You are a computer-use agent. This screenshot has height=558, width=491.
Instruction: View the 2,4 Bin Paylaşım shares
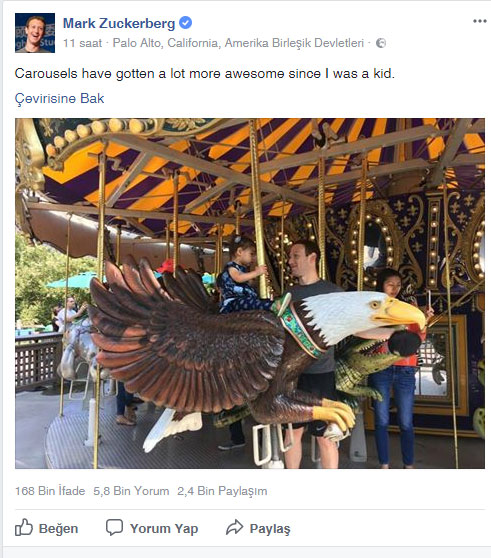tap(222, 491)
